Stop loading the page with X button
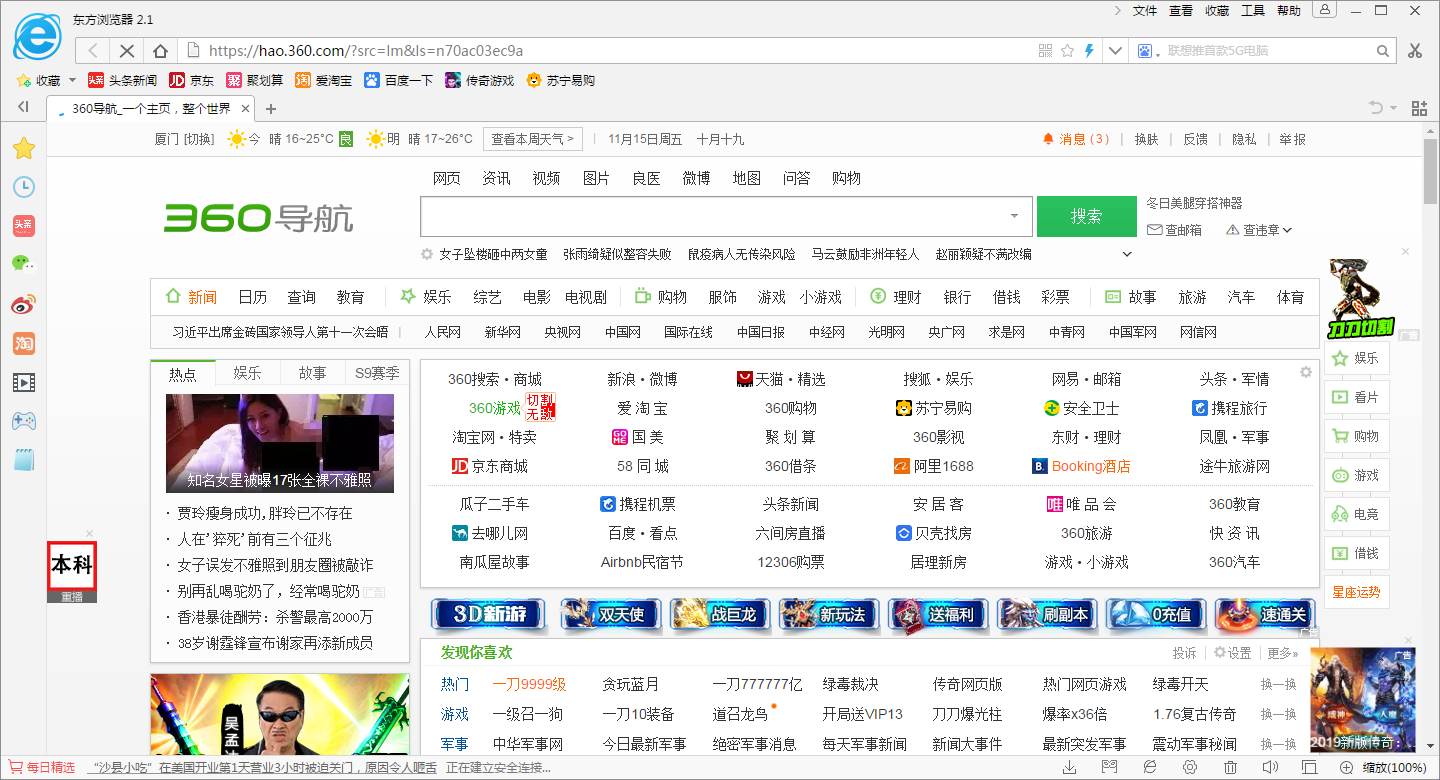This screenshot has width=1440, height=780. pos(126,51)
